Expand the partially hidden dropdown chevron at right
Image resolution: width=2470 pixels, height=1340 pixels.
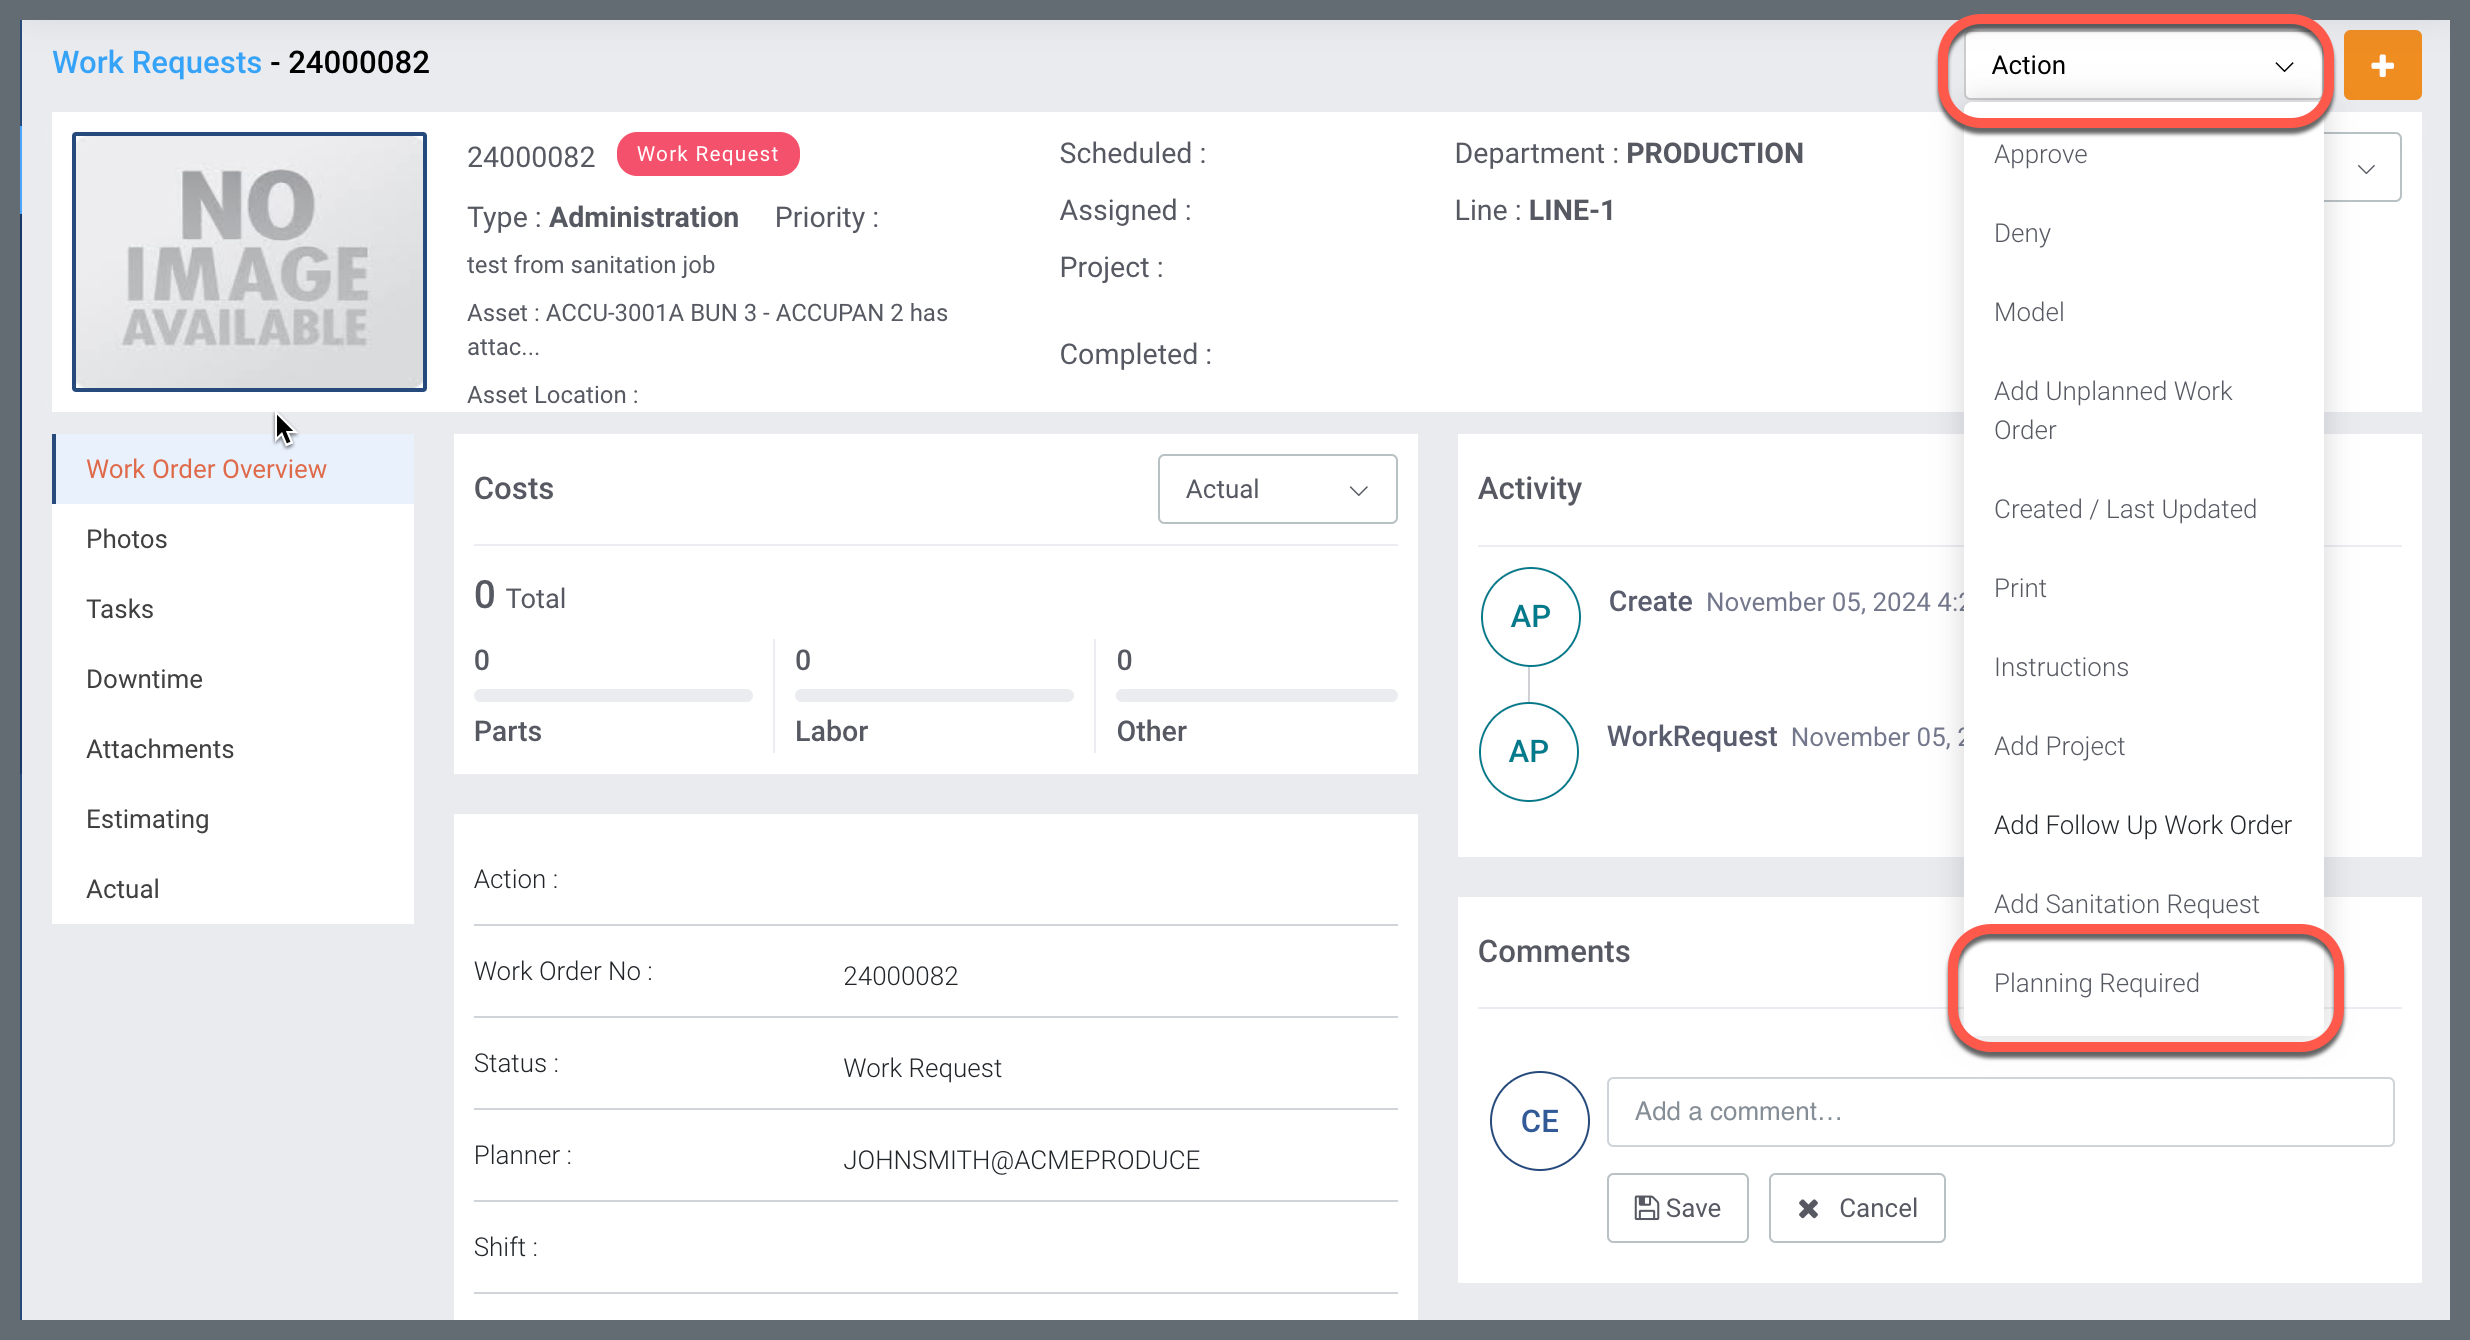pos(2365,168)
